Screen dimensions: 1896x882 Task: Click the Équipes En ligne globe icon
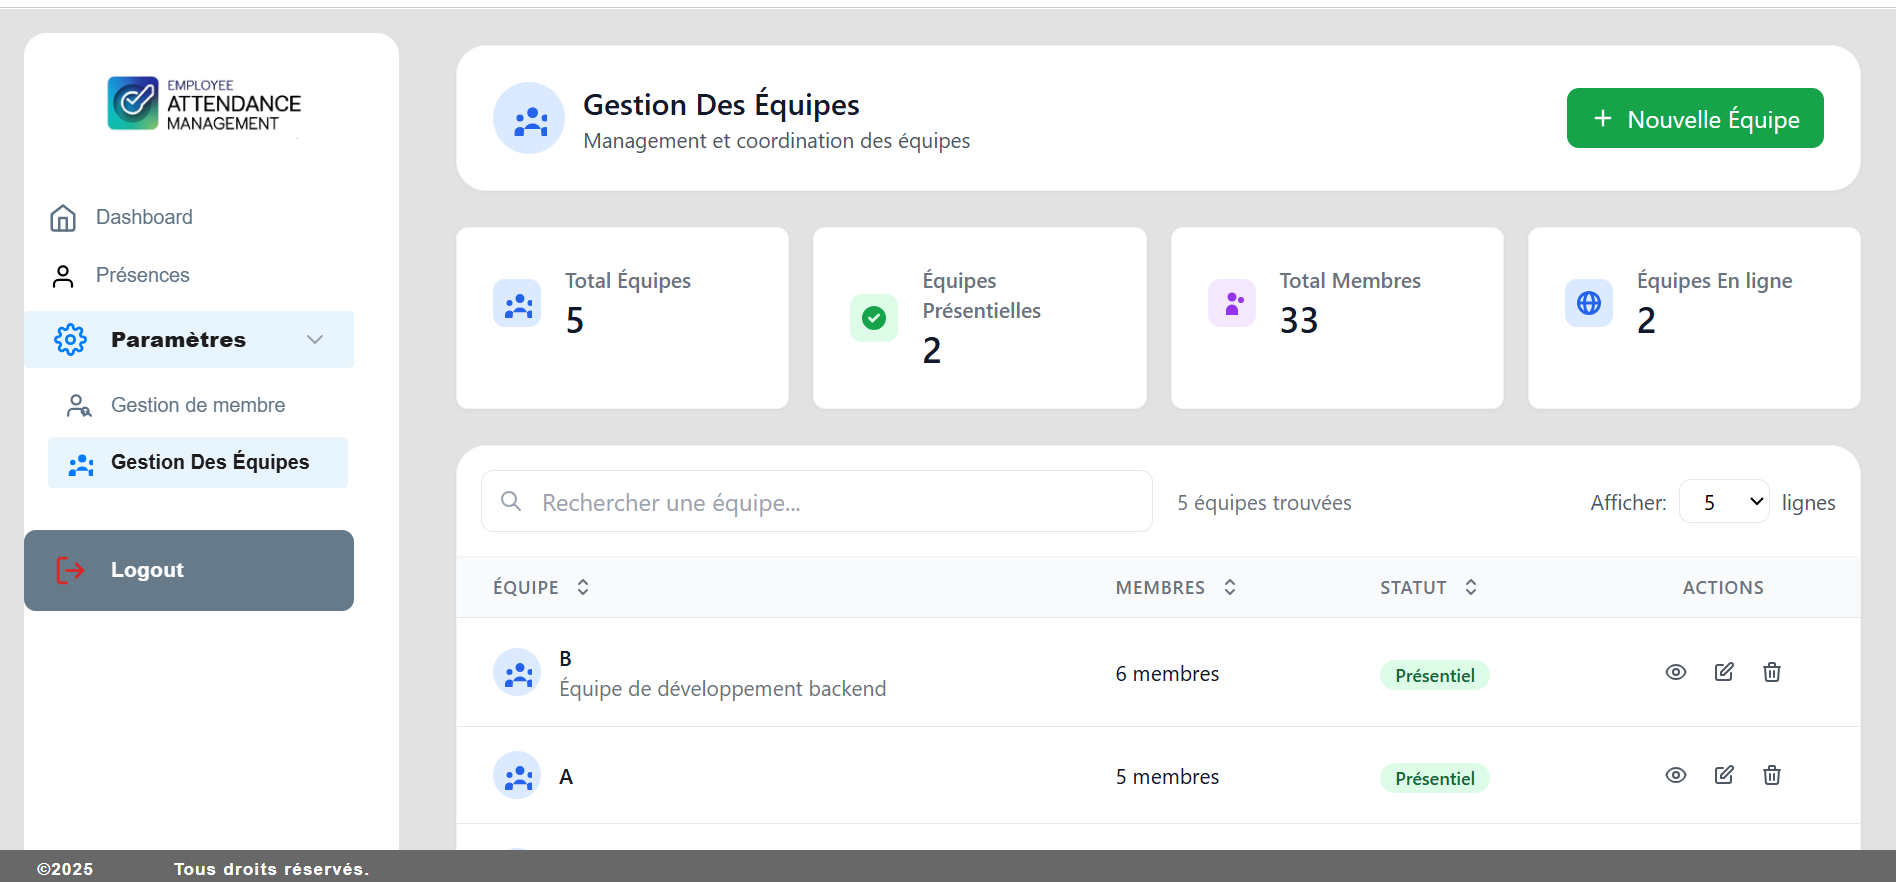tap(1588, 303)
